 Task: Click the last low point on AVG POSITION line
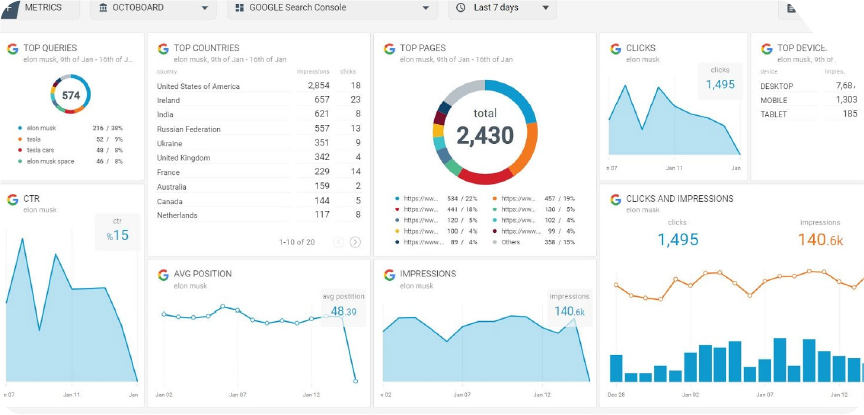tap(355, 381)
